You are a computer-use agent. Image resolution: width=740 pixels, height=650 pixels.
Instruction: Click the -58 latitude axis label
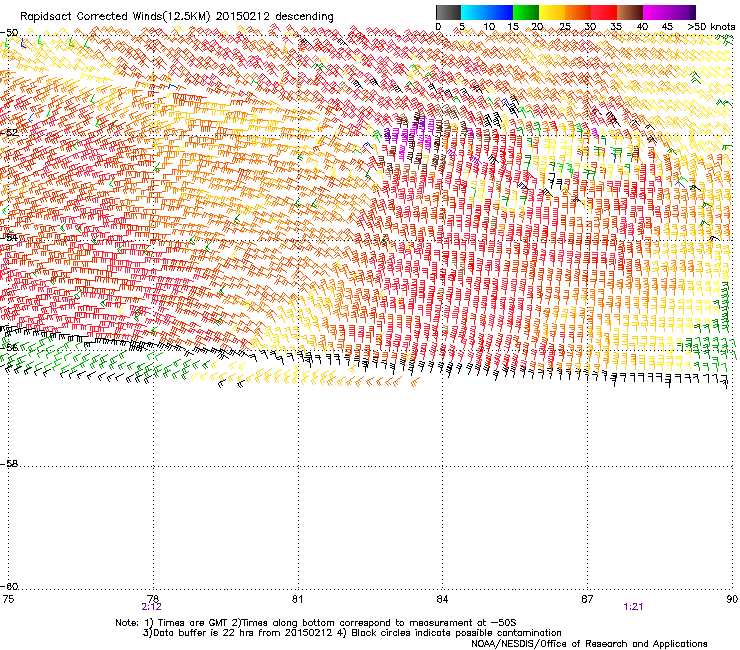(9, 464)
